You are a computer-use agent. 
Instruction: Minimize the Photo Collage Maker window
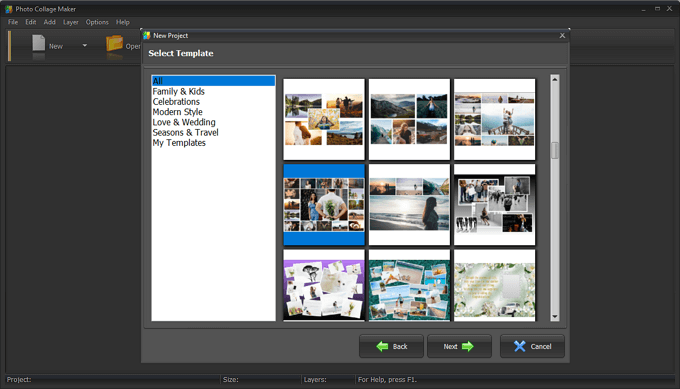(644, 9)
